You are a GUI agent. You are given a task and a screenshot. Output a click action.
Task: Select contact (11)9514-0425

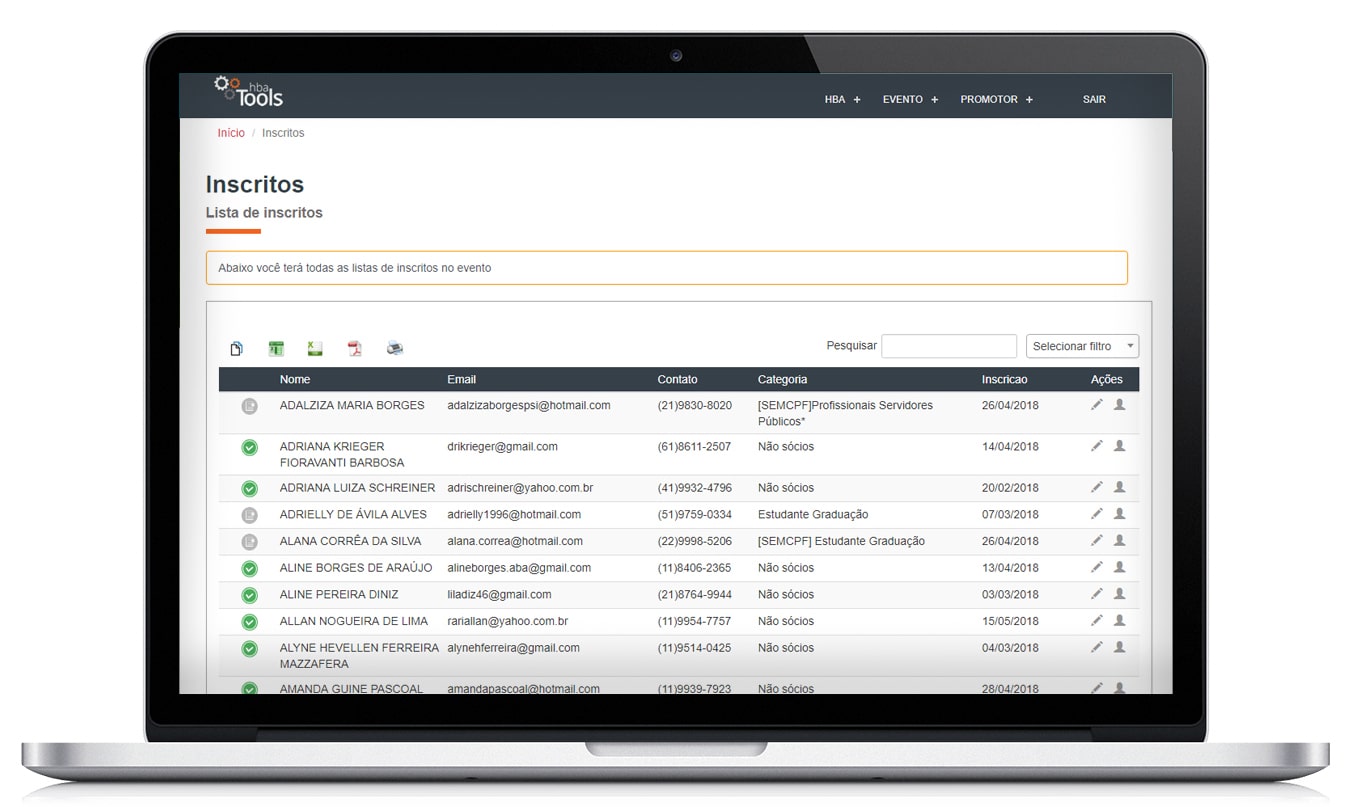click(x=694, y=648)
